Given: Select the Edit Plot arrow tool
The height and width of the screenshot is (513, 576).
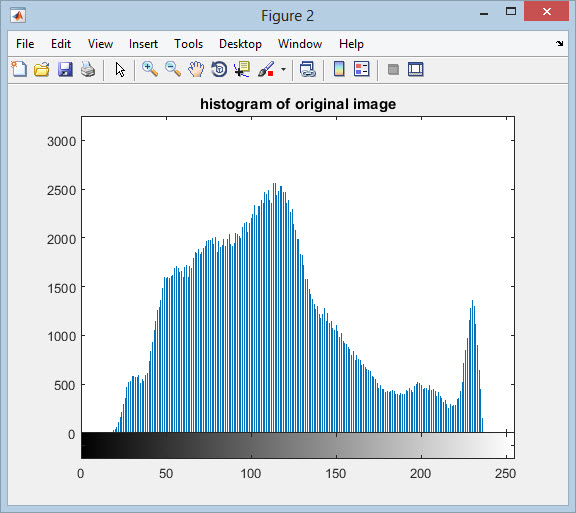Looking at the screenshot, I should [120, 69].
